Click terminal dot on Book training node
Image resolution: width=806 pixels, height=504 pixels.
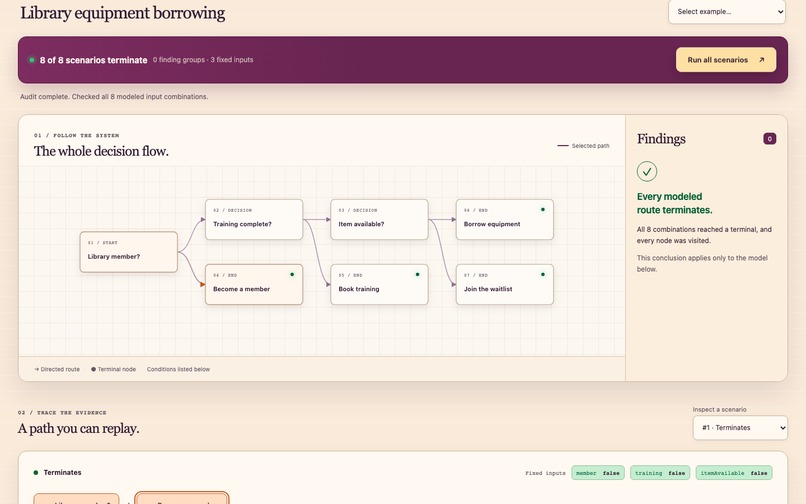[417, 274]
